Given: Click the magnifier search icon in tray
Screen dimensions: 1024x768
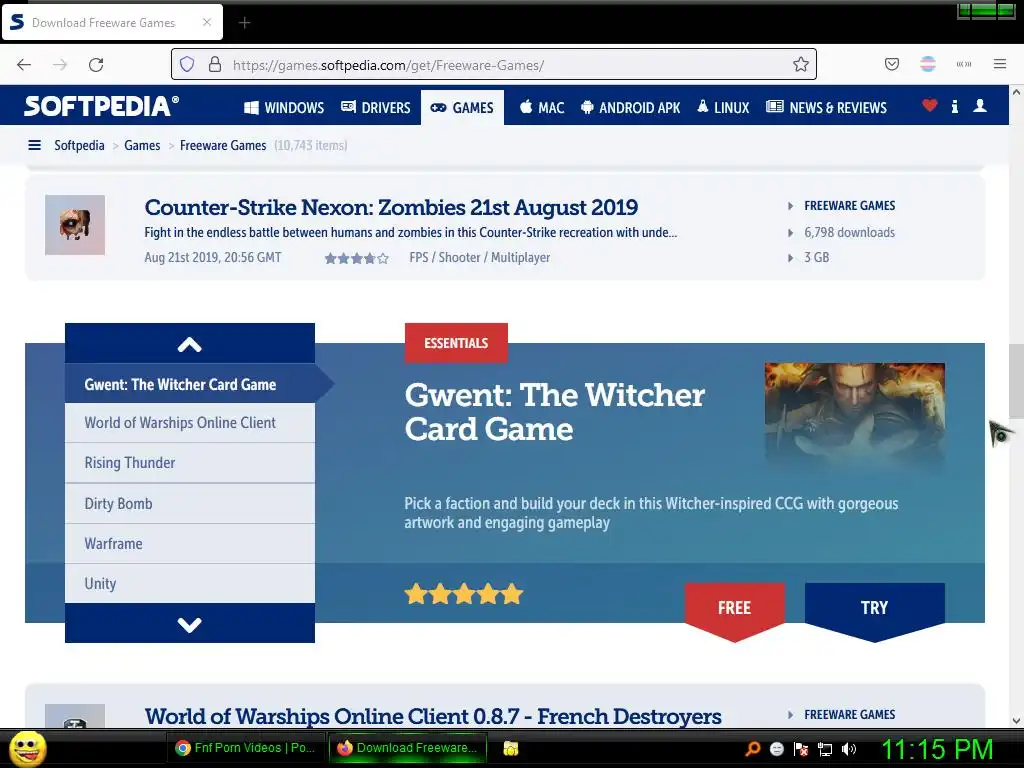Looking at the screenshot, I should [752, 748].
